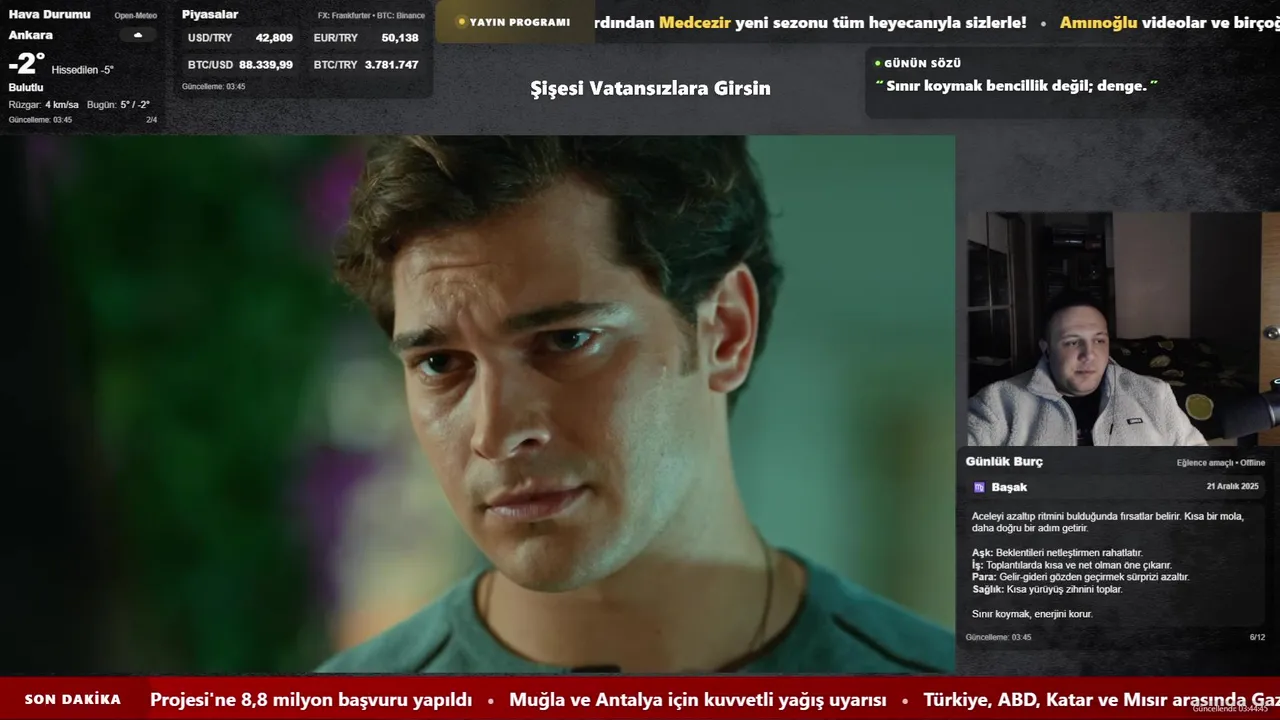Click the Virgo zodiac icon next to Başak
1280x720 pixels.
(x=979, y=488)
